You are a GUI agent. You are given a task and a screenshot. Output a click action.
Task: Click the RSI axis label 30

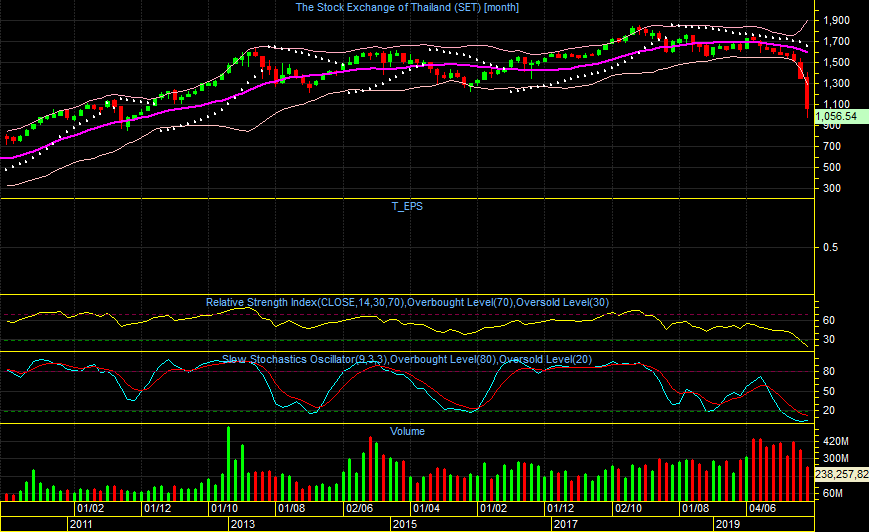829,339
